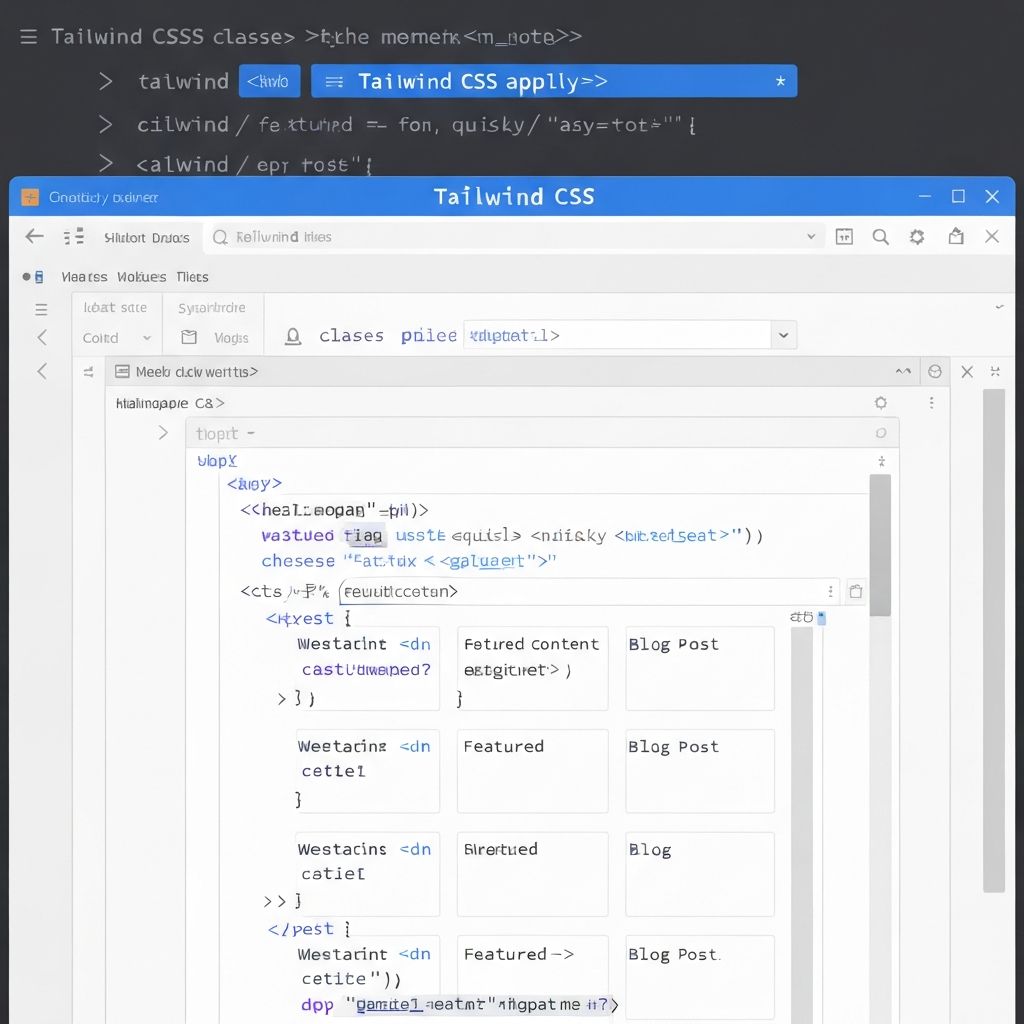This screenshot has height=1024, width=1024.
Task: Click the search magnifier in the toolbar
Action: coord(880,237)
